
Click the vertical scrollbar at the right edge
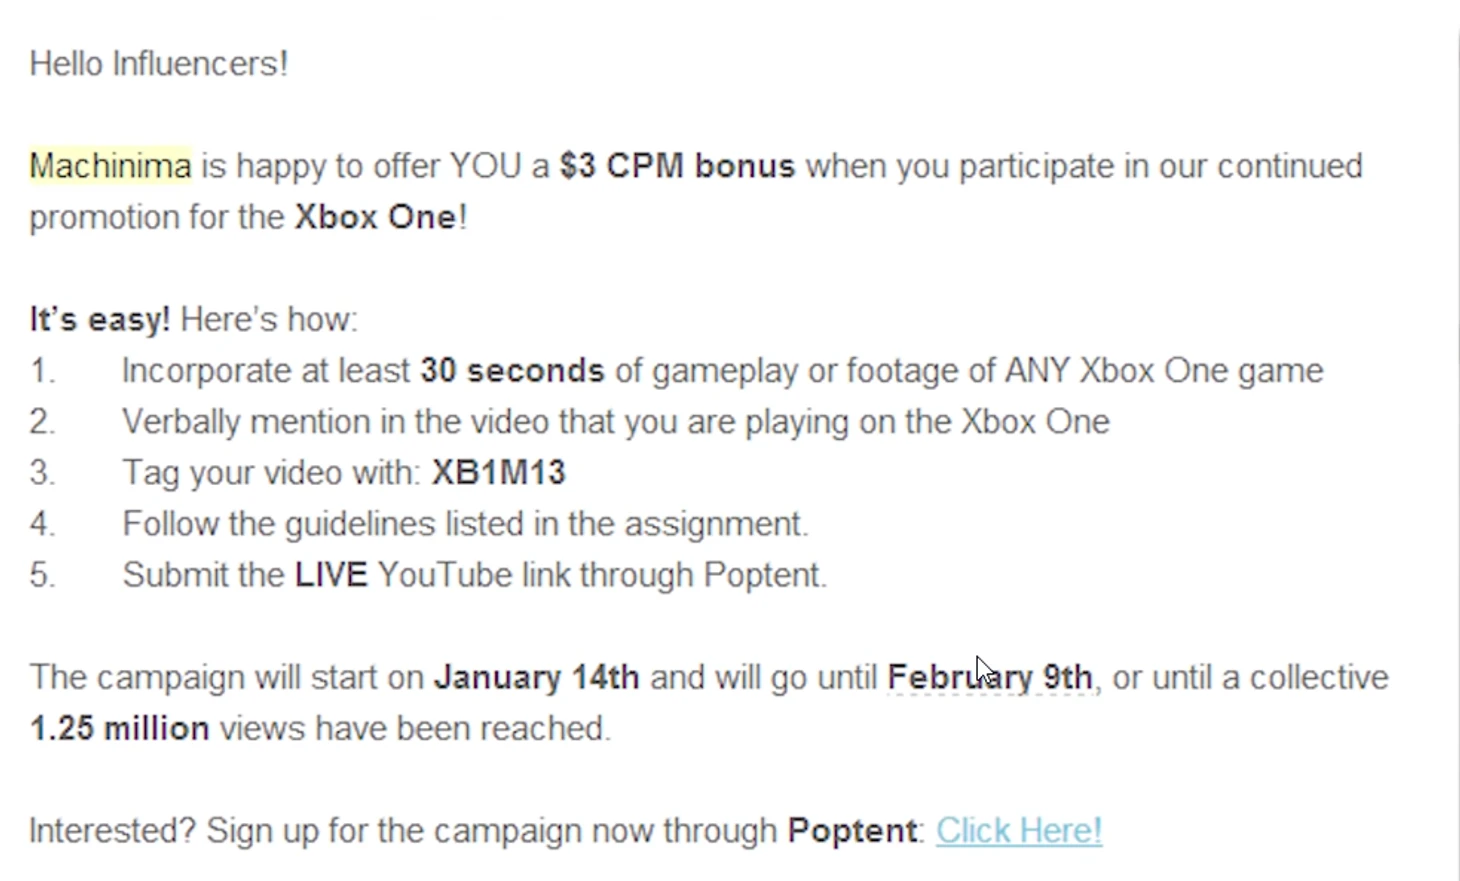tap(1455, 440)
